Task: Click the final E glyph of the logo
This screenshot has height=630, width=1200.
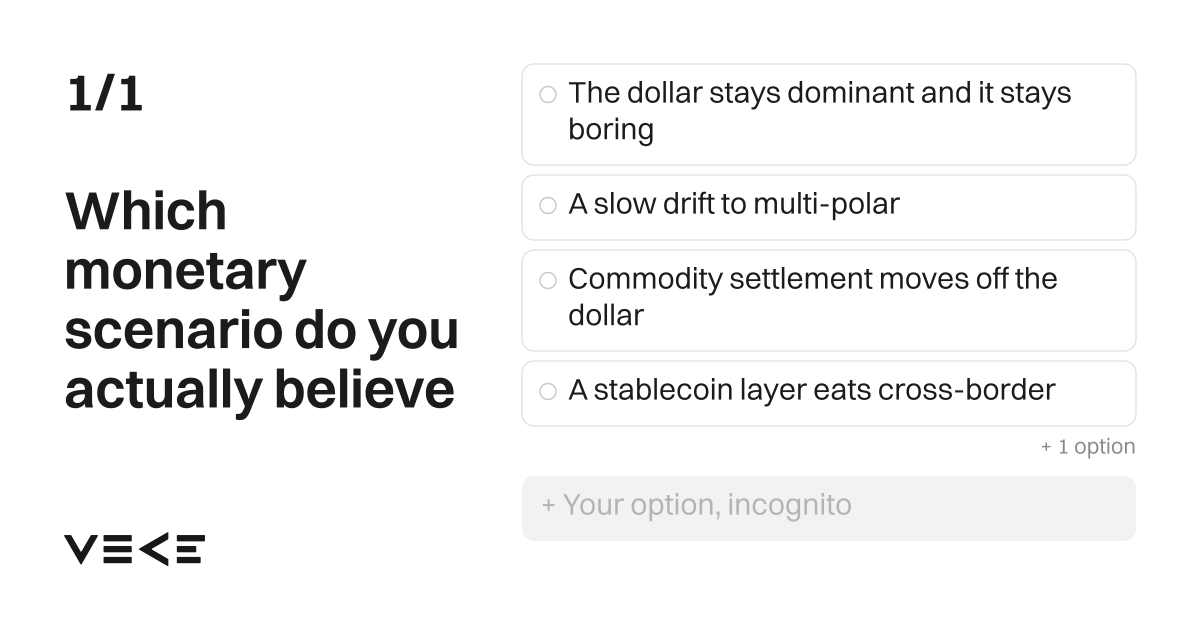Action: [x=189, y=549]
